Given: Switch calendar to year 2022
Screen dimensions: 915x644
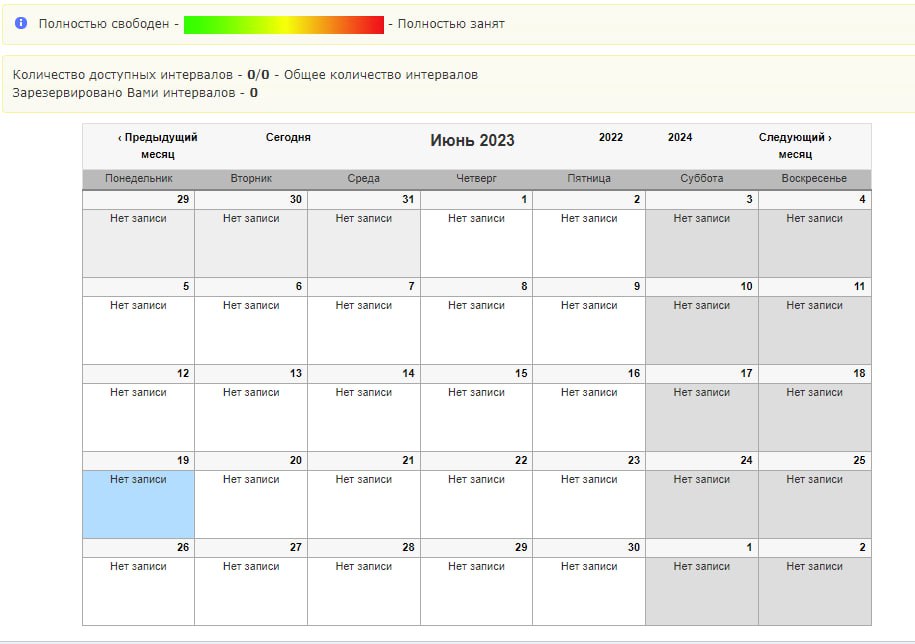Looking at the screenshot, I should [610, 138].
